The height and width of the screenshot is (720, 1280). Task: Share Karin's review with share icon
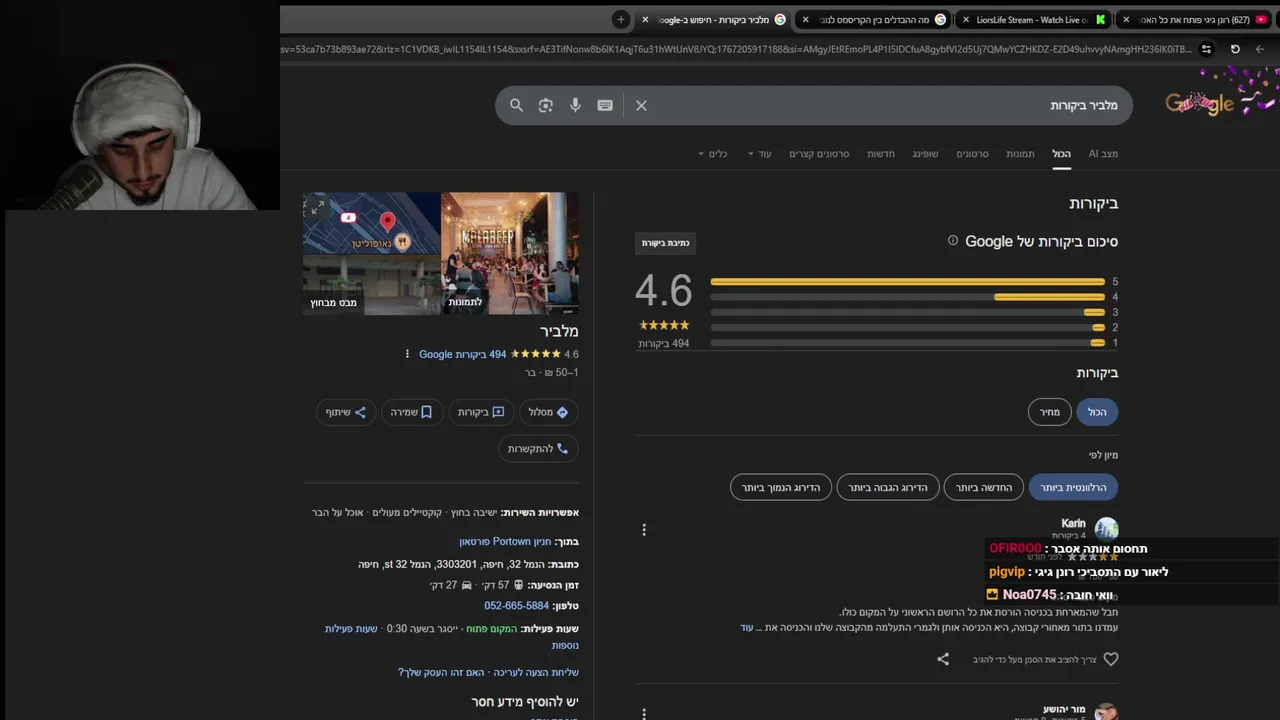pyautogui.click(x=943, y=659)
